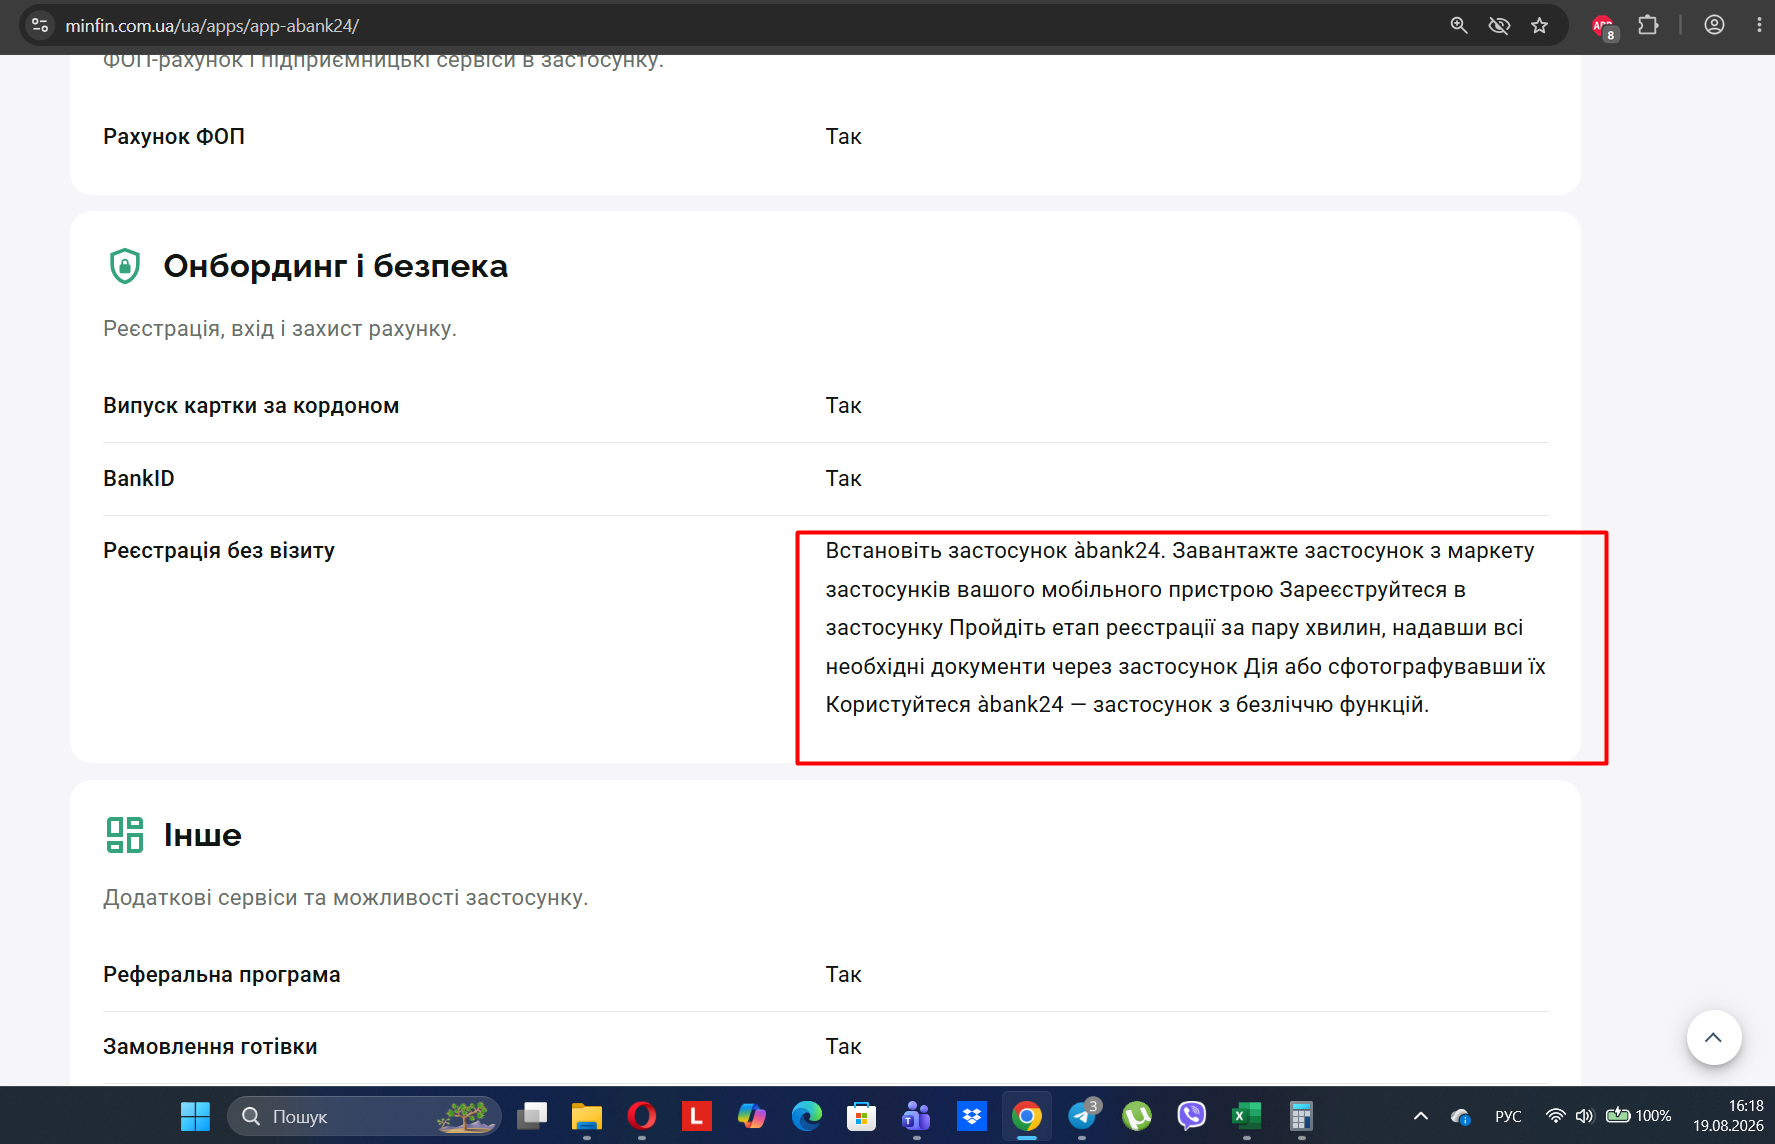Open the crossed-eye tracking protection icon
Screen dimensions: 1775x1144
[x=1499, y=25]
